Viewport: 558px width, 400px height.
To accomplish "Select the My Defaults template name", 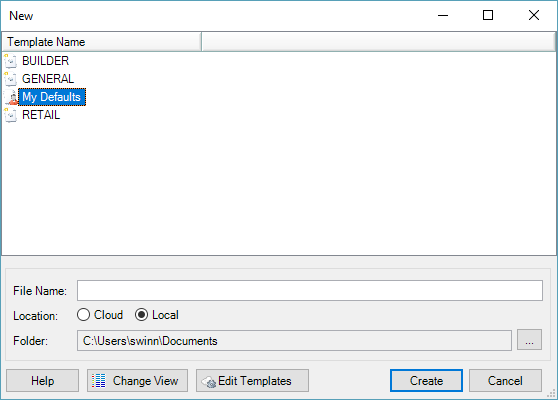I will (x=52, y=97).
